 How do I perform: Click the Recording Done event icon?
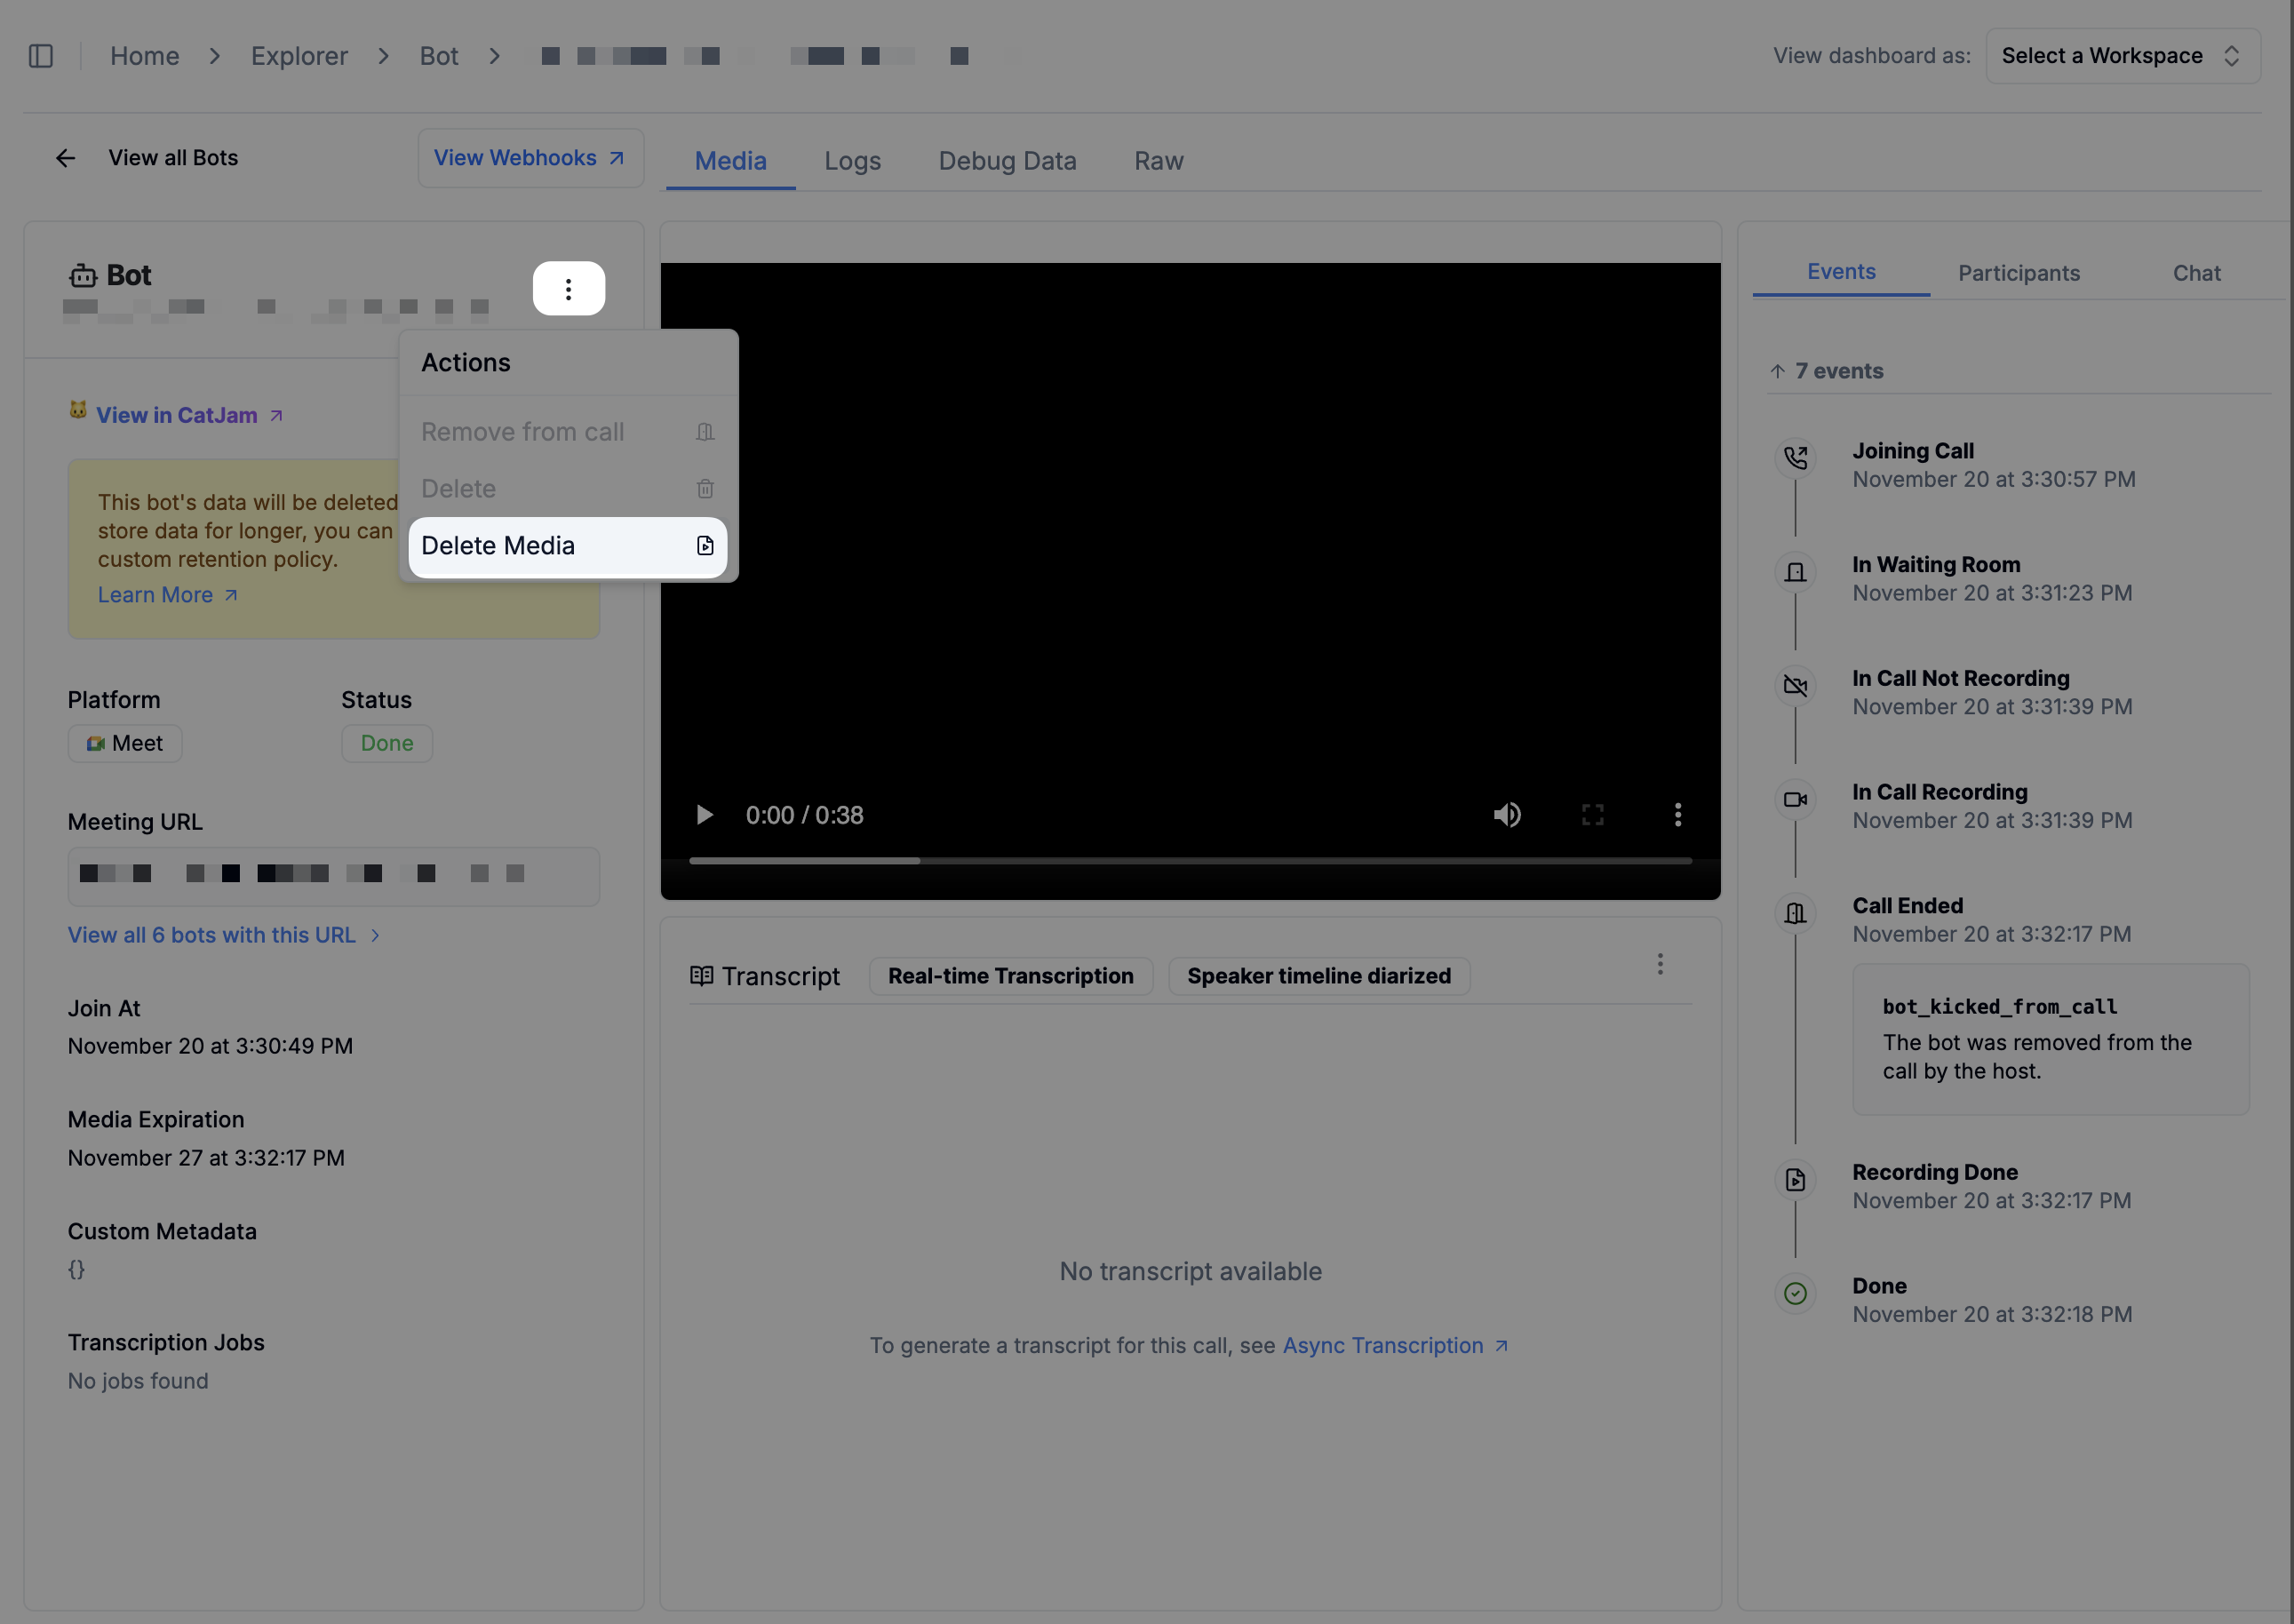pyautogui.click(x=1795, y=1180)
